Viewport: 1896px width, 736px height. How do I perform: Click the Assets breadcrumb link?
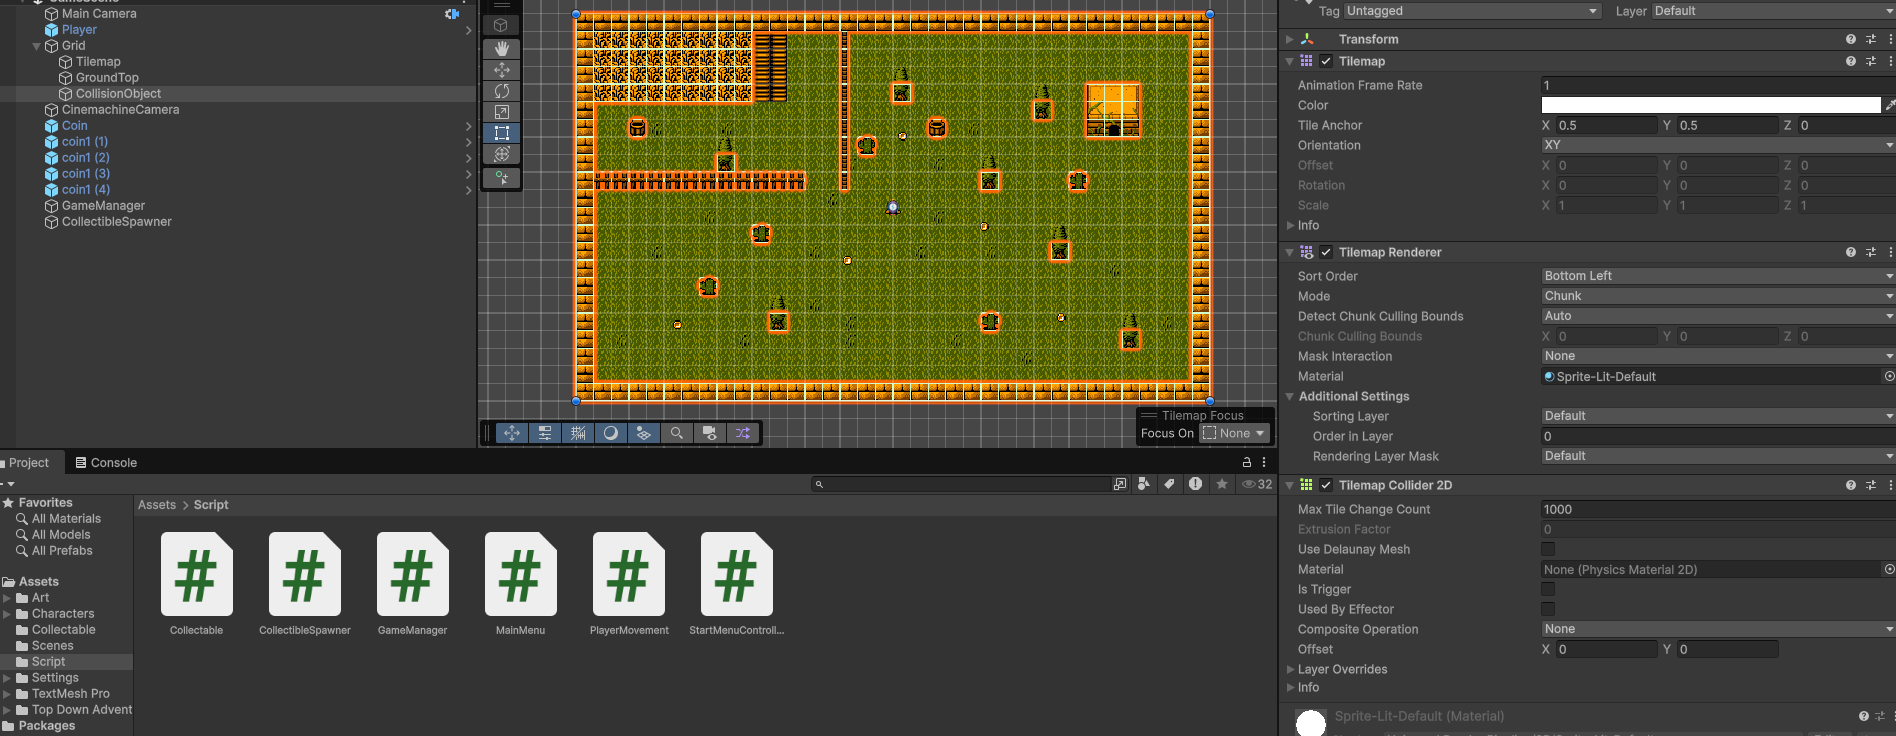pos(156,505)
